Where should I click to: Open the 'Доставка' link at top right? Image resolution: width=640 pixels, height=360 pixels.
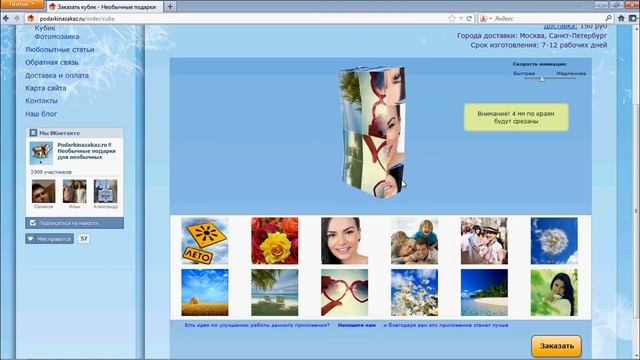tap(560, 26)
